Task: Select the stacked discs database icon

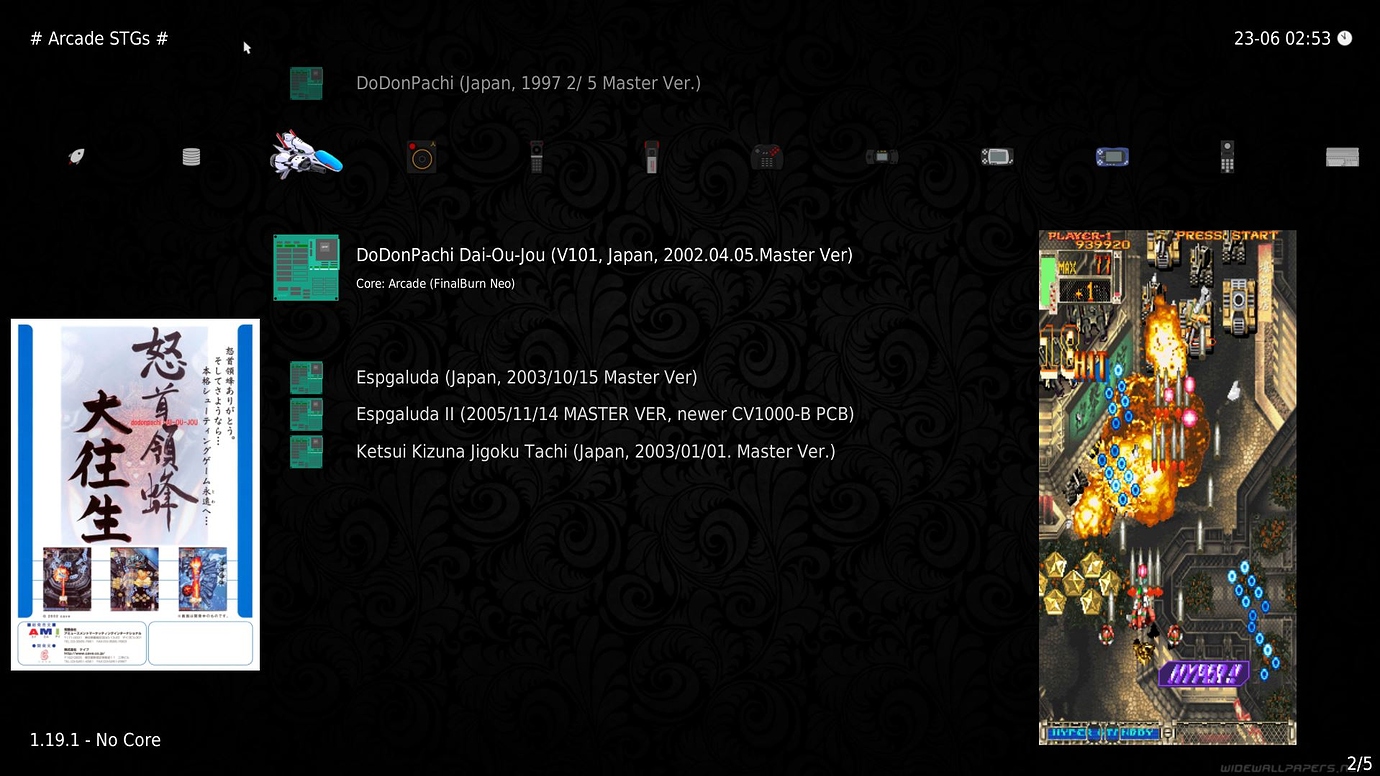Action: [191, 157]
